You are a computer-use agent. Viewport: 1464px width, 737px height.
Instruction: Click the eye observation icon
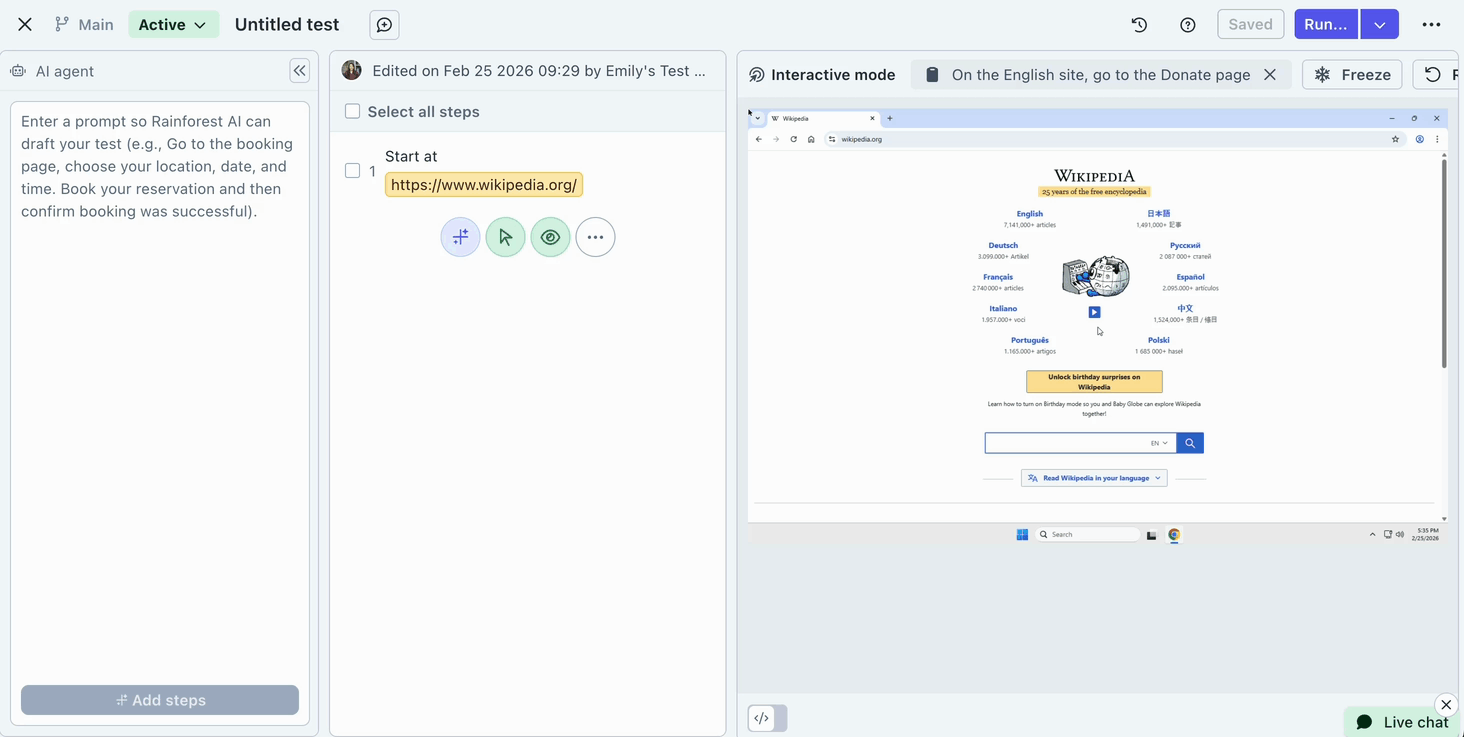coord(550,237)
